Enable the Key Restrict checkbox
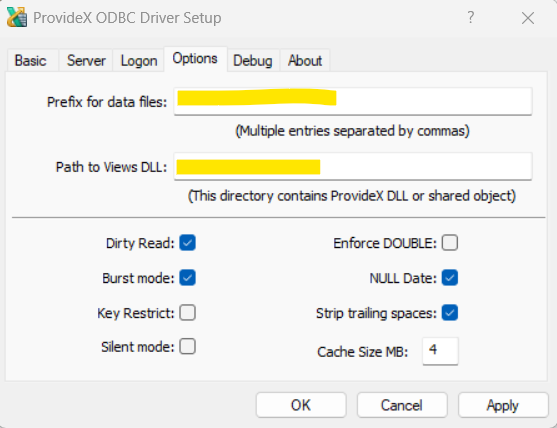The image size is (557, 428). [x=188, y=313]
